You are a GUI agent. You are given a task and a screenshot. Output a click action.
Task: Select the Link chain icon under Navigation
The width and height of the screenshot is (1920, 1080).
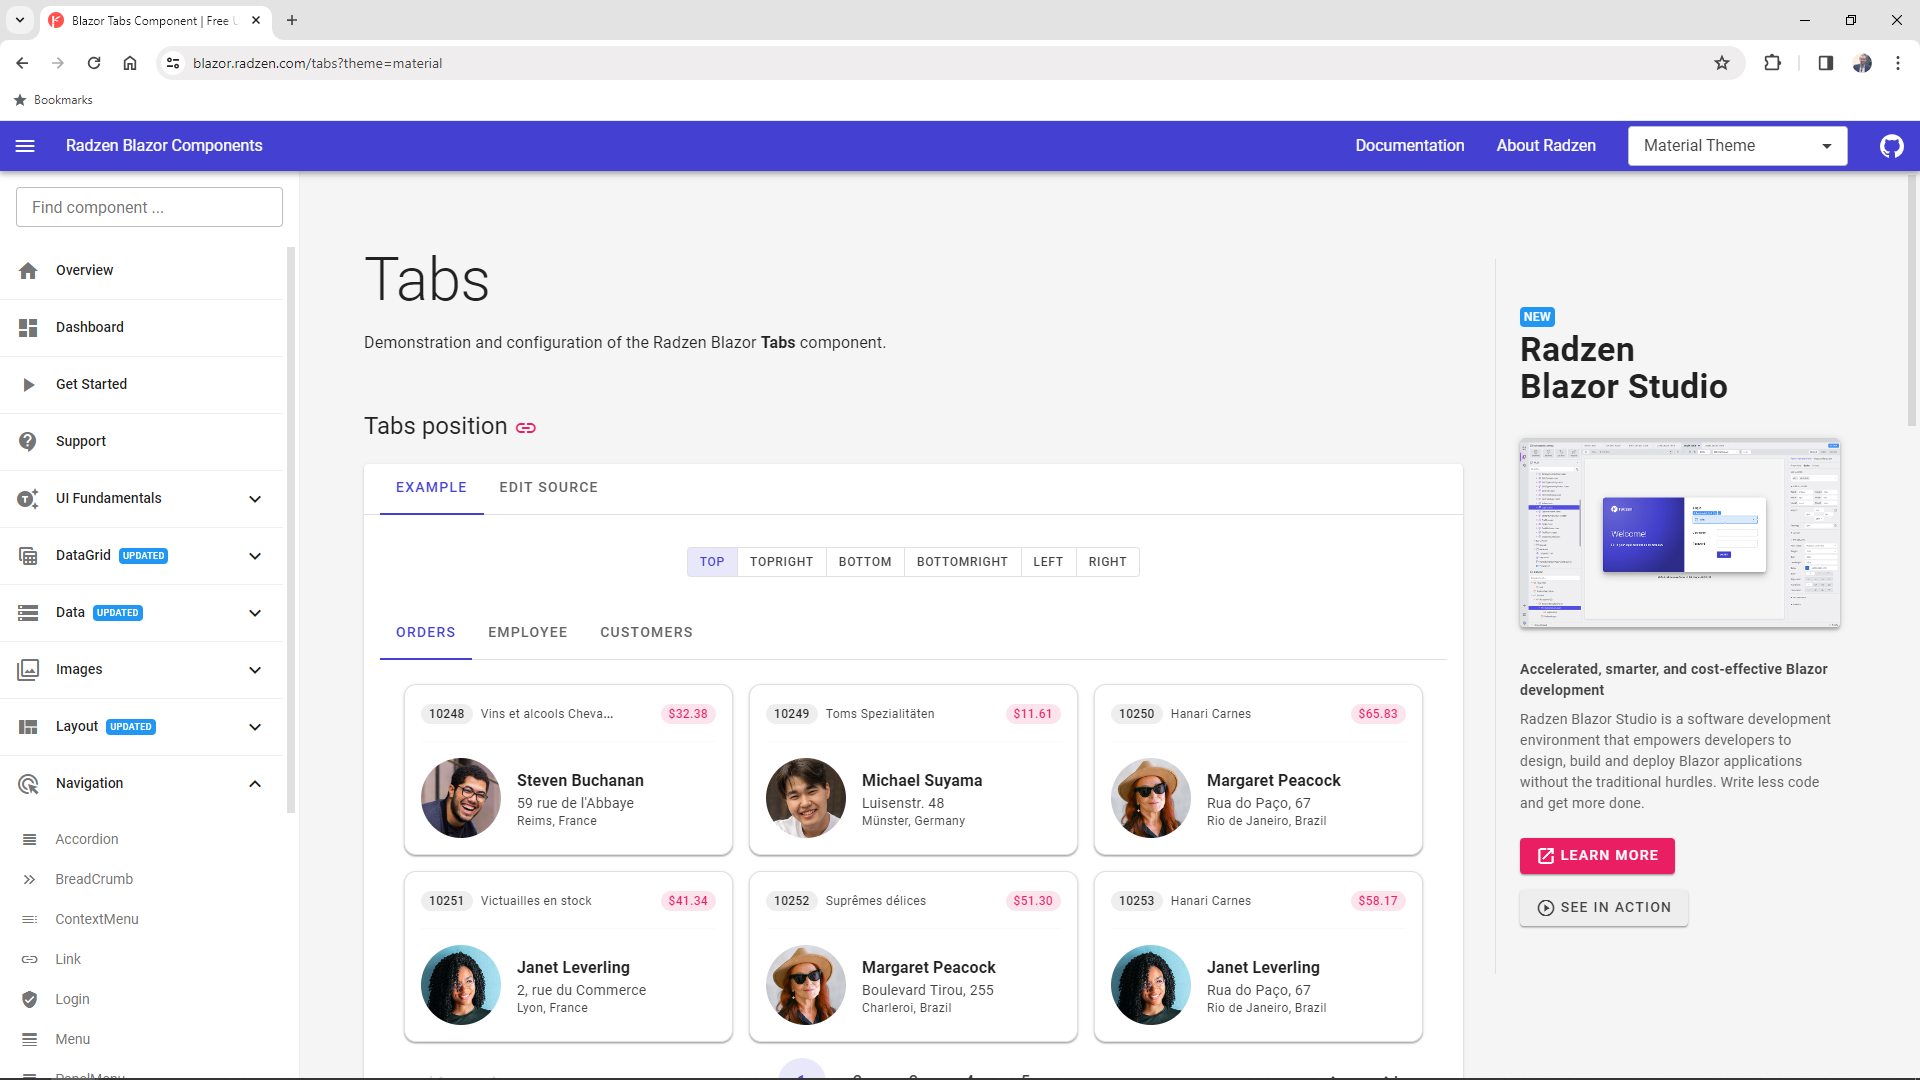(x=30, y=959)
